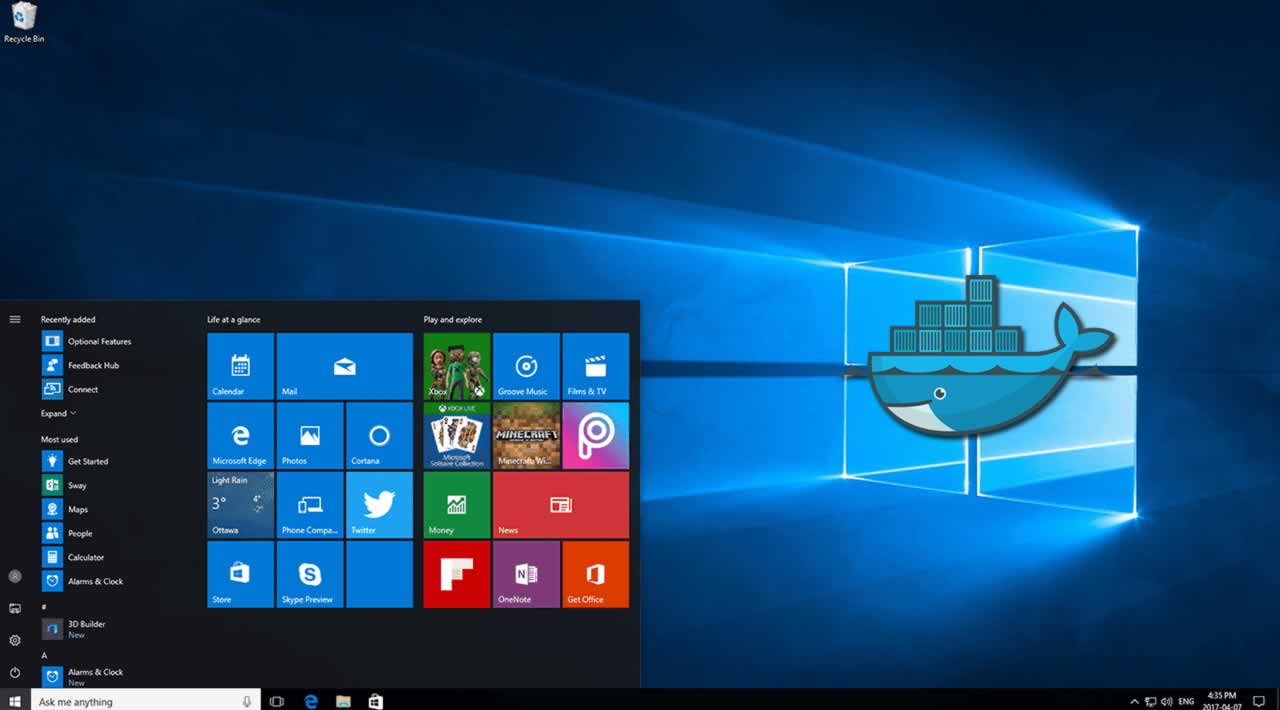Viewport: 1280px width, 710px height.
Task: Open the taskbar clock showing 4:35 PM
Action: pyautogui.click(x=1222, y=701)
